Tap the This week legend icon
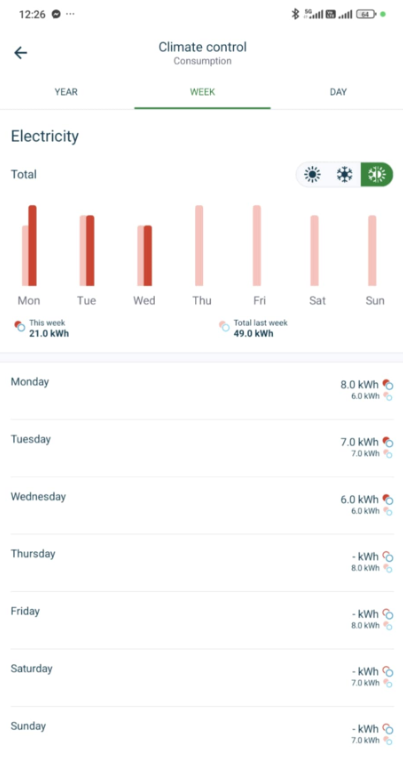 [x=20, y=326]
